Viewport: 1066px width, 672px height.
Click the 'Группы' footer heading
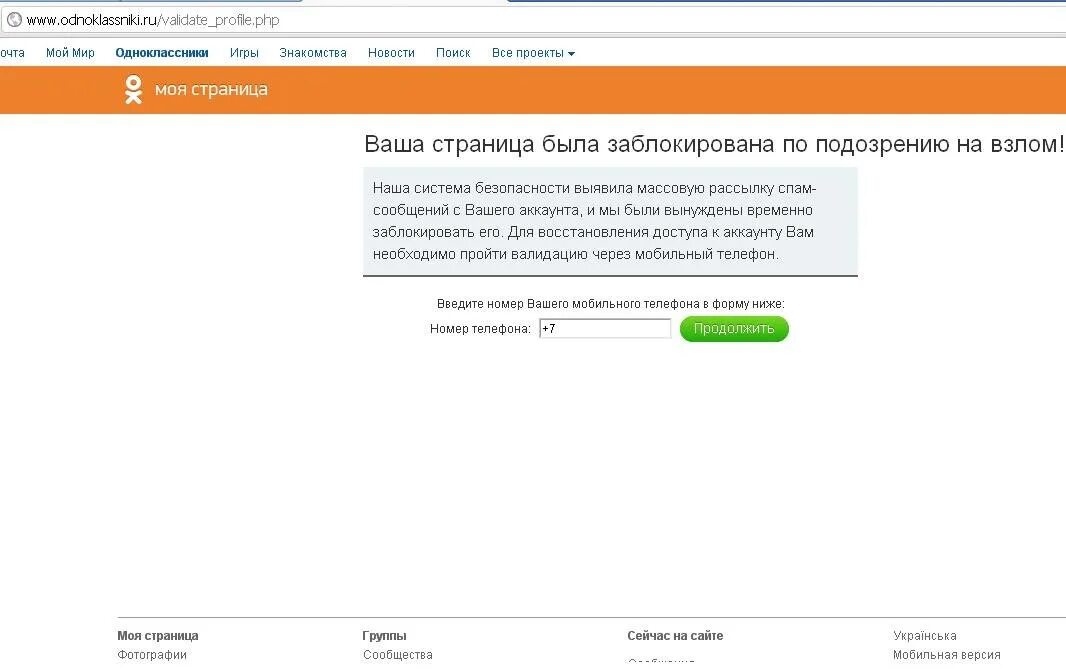[x=384, y=635]
